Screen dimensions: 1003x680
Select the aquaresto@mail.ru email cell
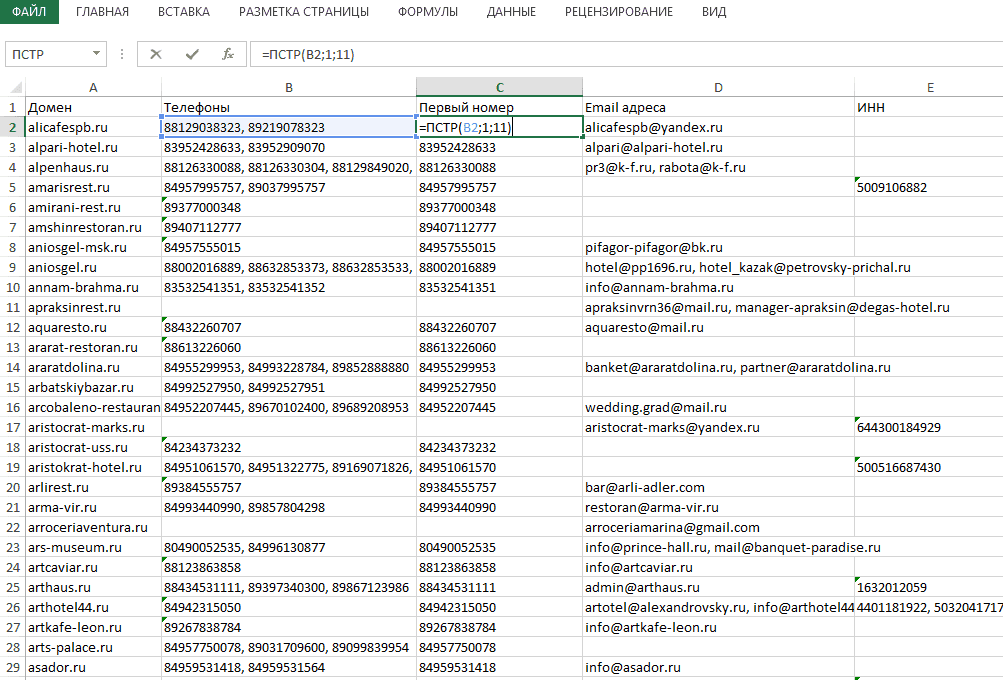(x=718, y=328)
